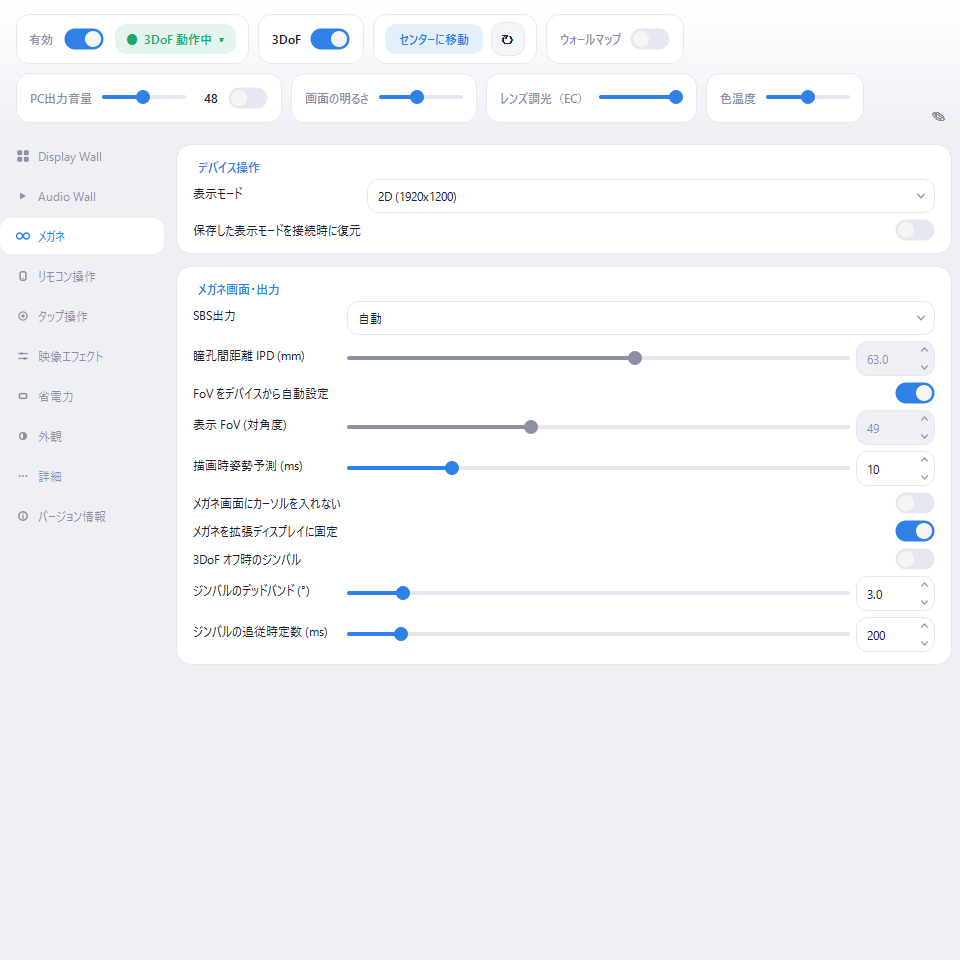The width and height of the screenshot is (960, 960).
Task: Click the 詳細 ellipsis icon
Action: (x=23, y=476)
